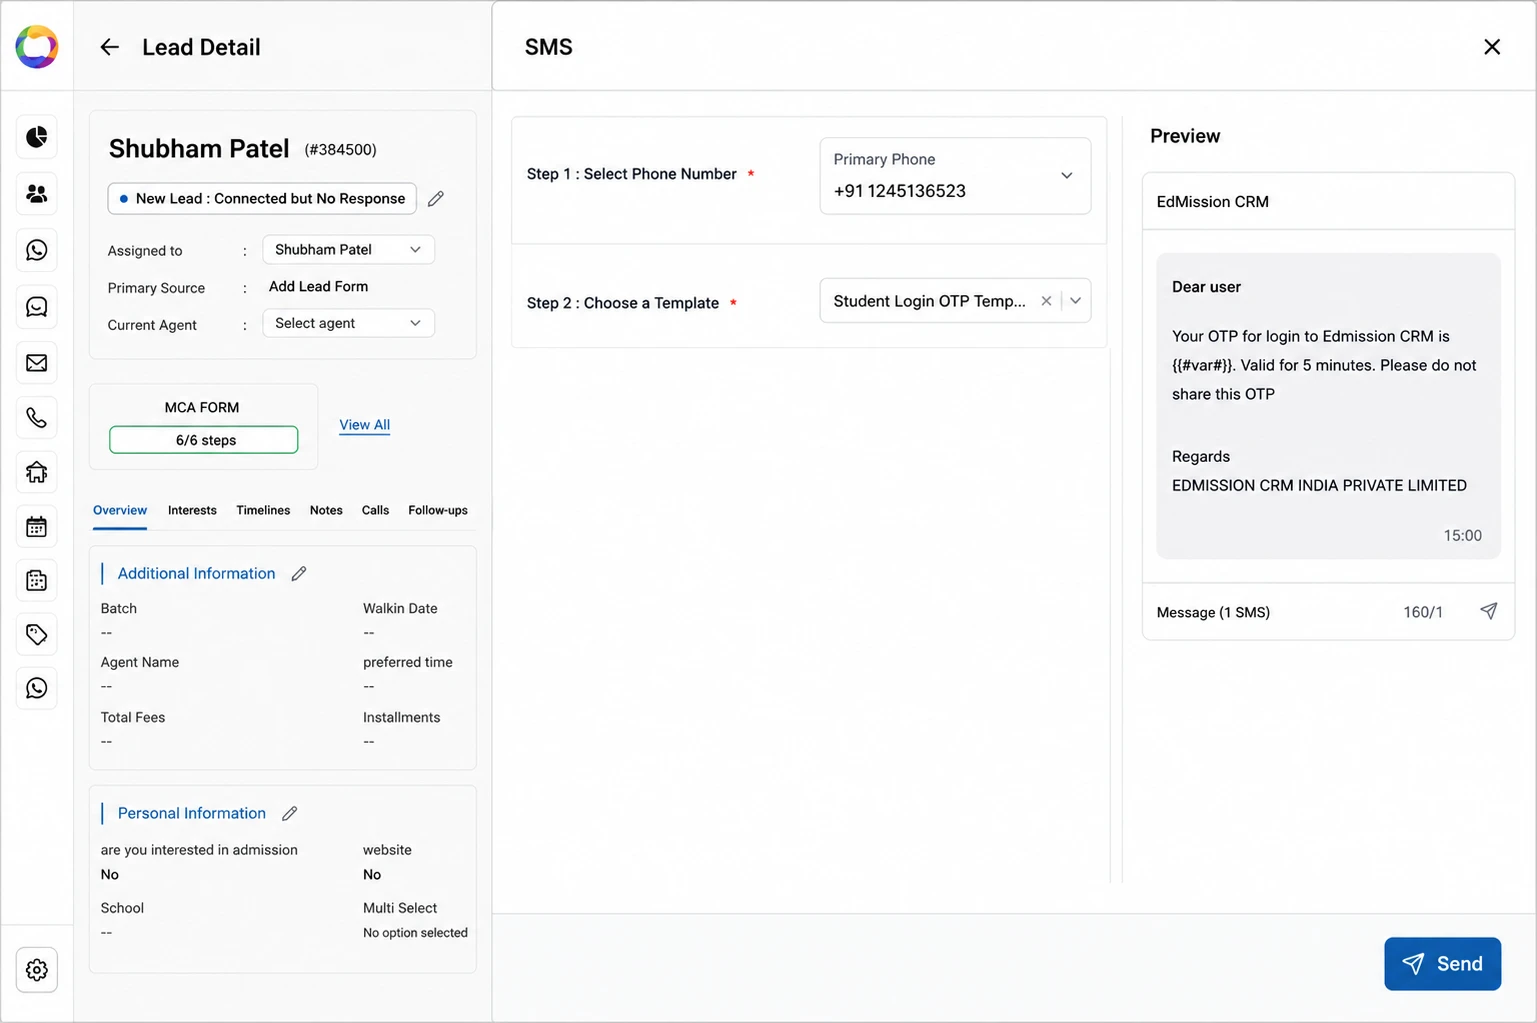Image resolution: width=1537 pixels, height=1023 pixels.
Task: Open the Assigned to Shubham Patel dropdown
Action: click(x=348, y=250)
